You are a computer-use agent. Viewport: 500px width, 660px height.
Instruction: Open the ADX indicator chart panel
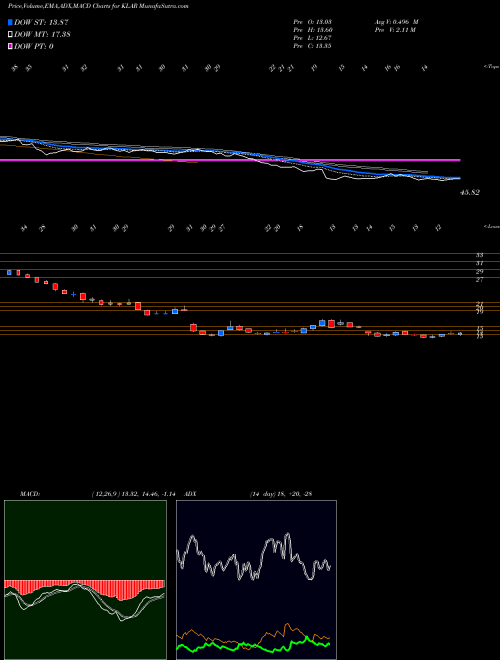tap(256, 580)
